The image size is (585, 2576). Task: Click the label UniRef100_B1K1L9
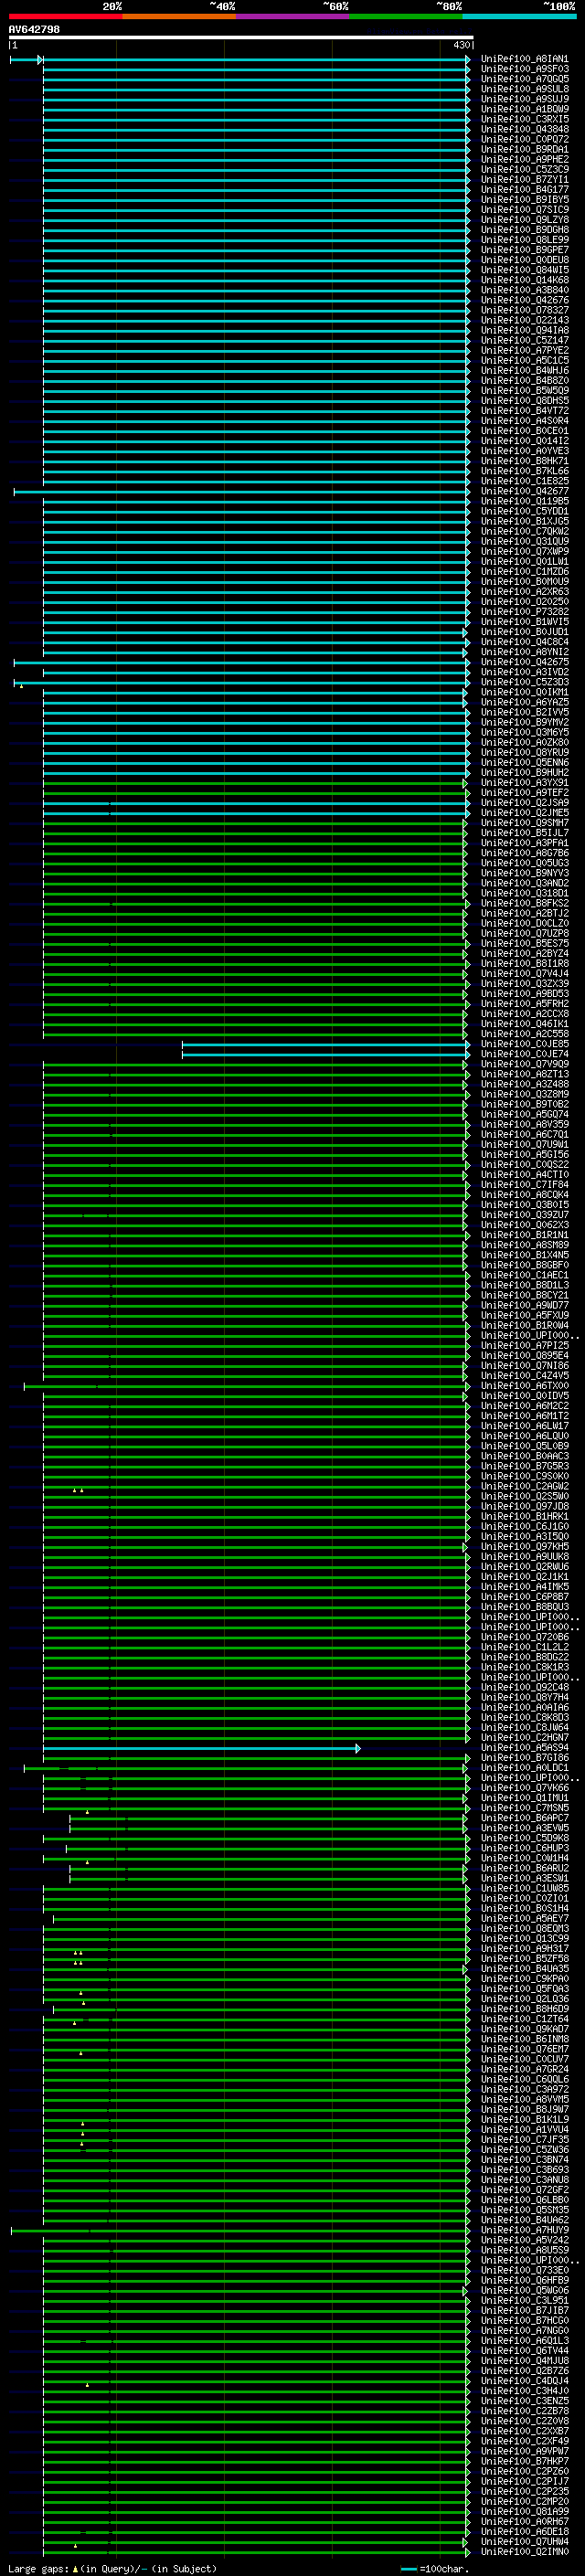524,2119
